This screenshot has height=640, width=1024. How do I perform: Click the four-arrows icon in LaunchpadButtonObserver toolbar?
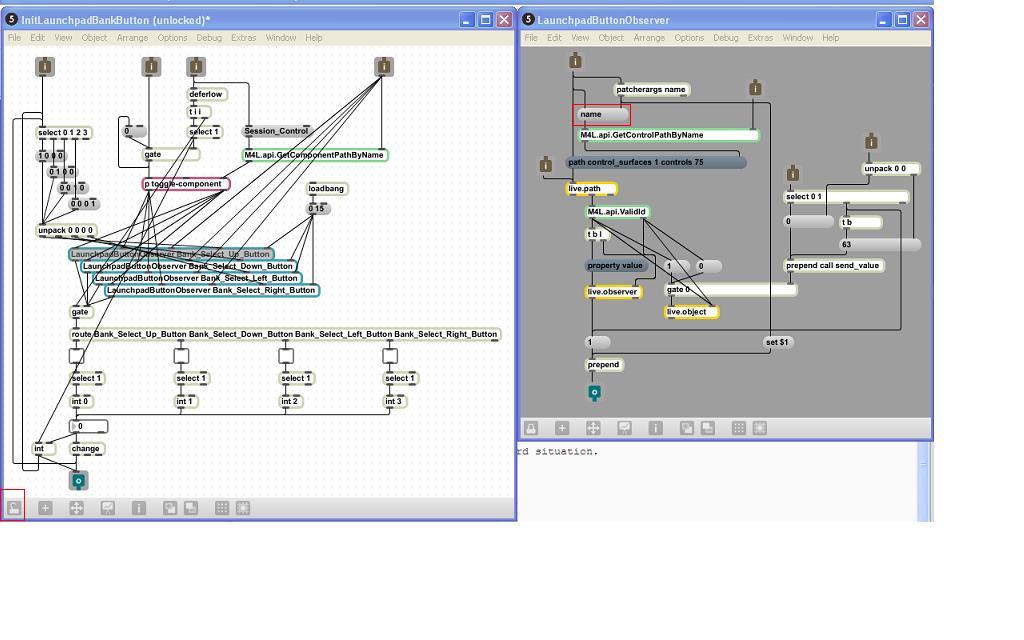(x=593, y=428)
